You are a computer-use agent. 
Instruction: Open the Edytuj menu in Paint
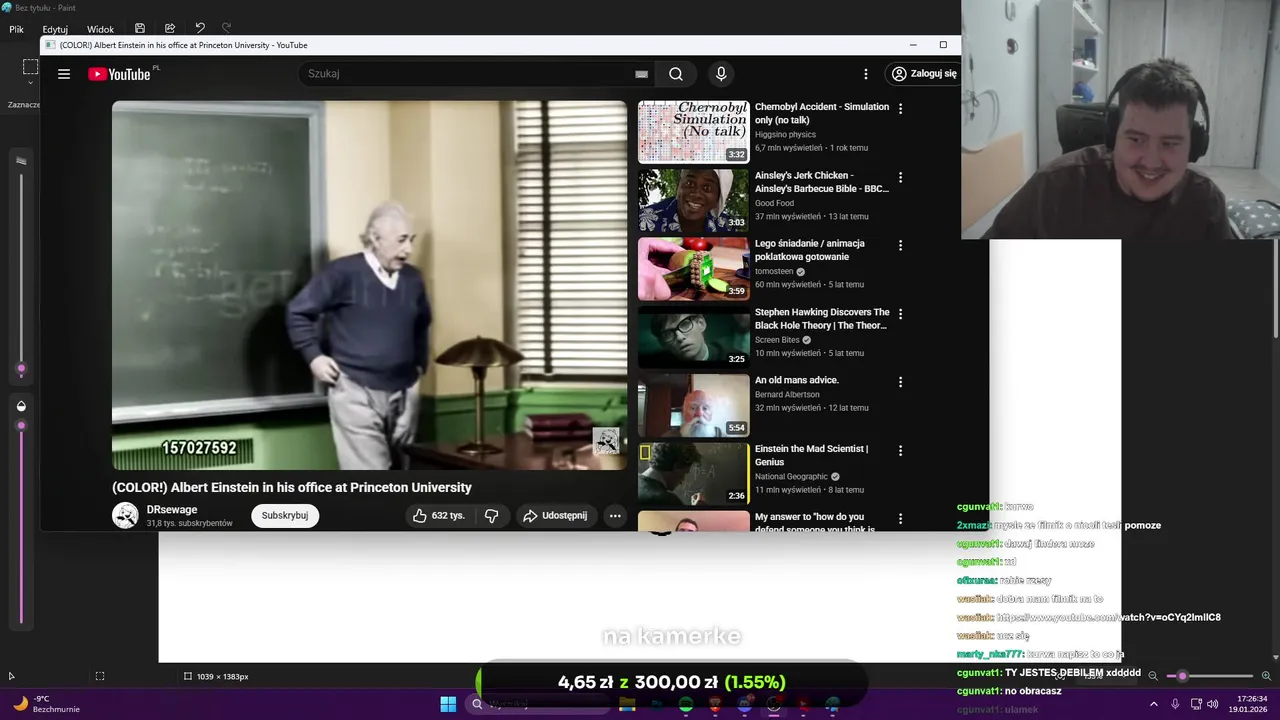(x=55, y=29)
